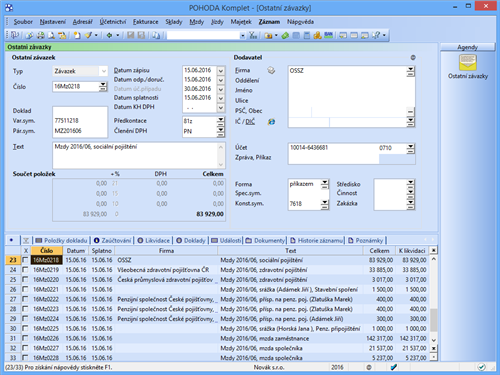Click scroll-down arrow of the table scrollbar
500x375 pixels.
tap(433, 340)
